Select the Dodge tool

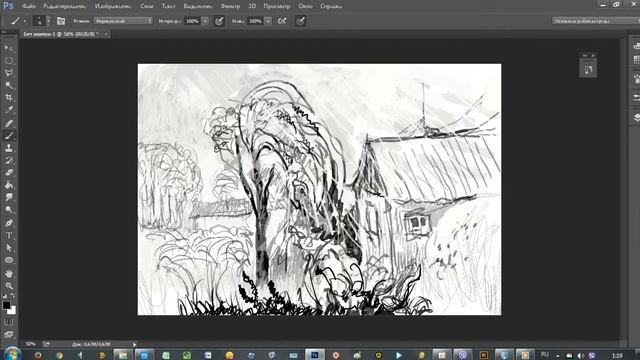point(9,210)
